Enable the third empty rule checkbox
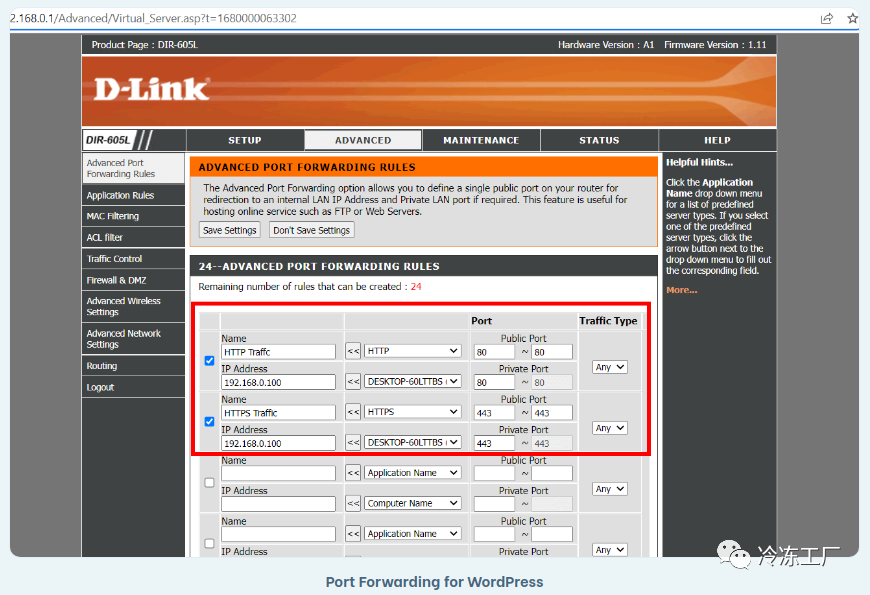Viewport: 870px width, 595px height. pos(209,483)
